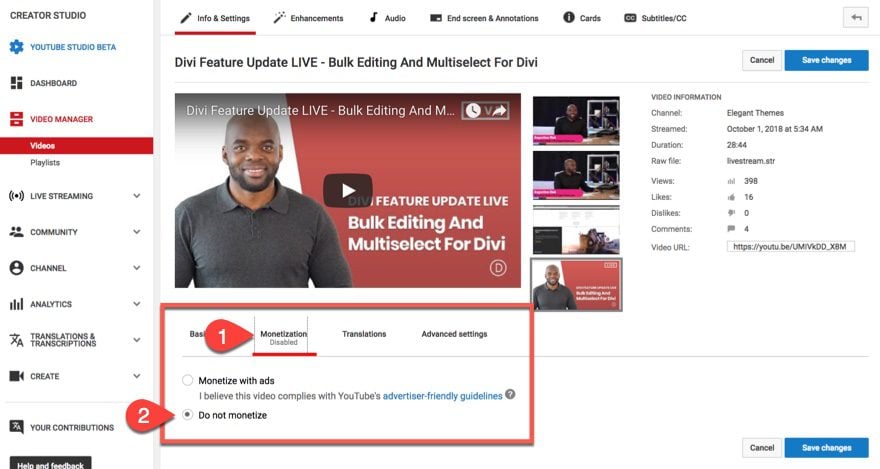Image resolution: width=880 pixels, height=469 pixels.
Task: Select the Monetize with ads radio button
Action: click(x=187, y=380)
